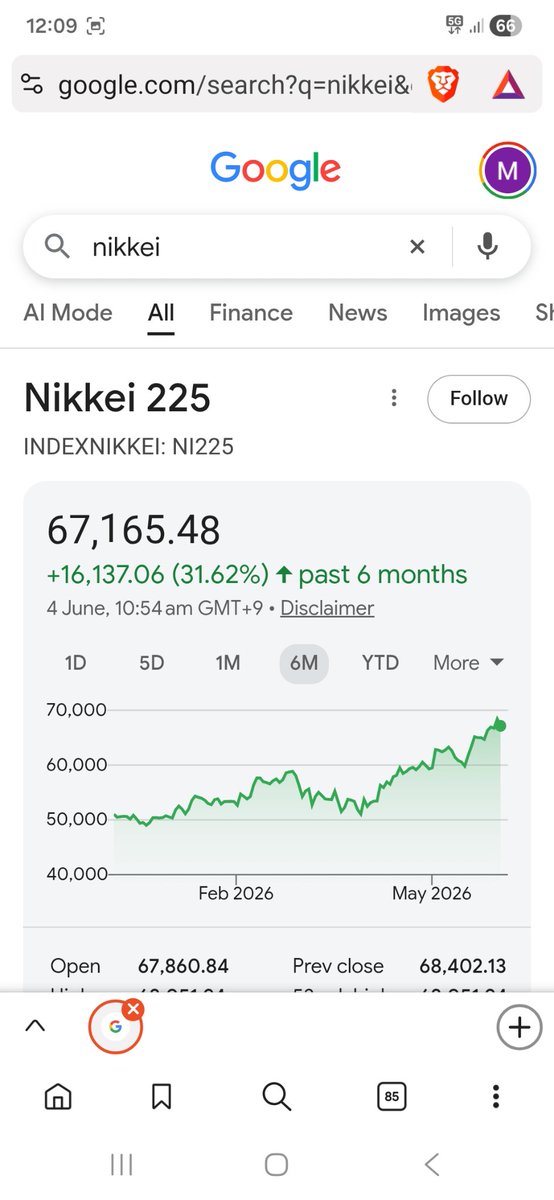This screenshot has width=554, height=1200.
Task: Open new tab with plus icon
Action: tap(519, 1027)
